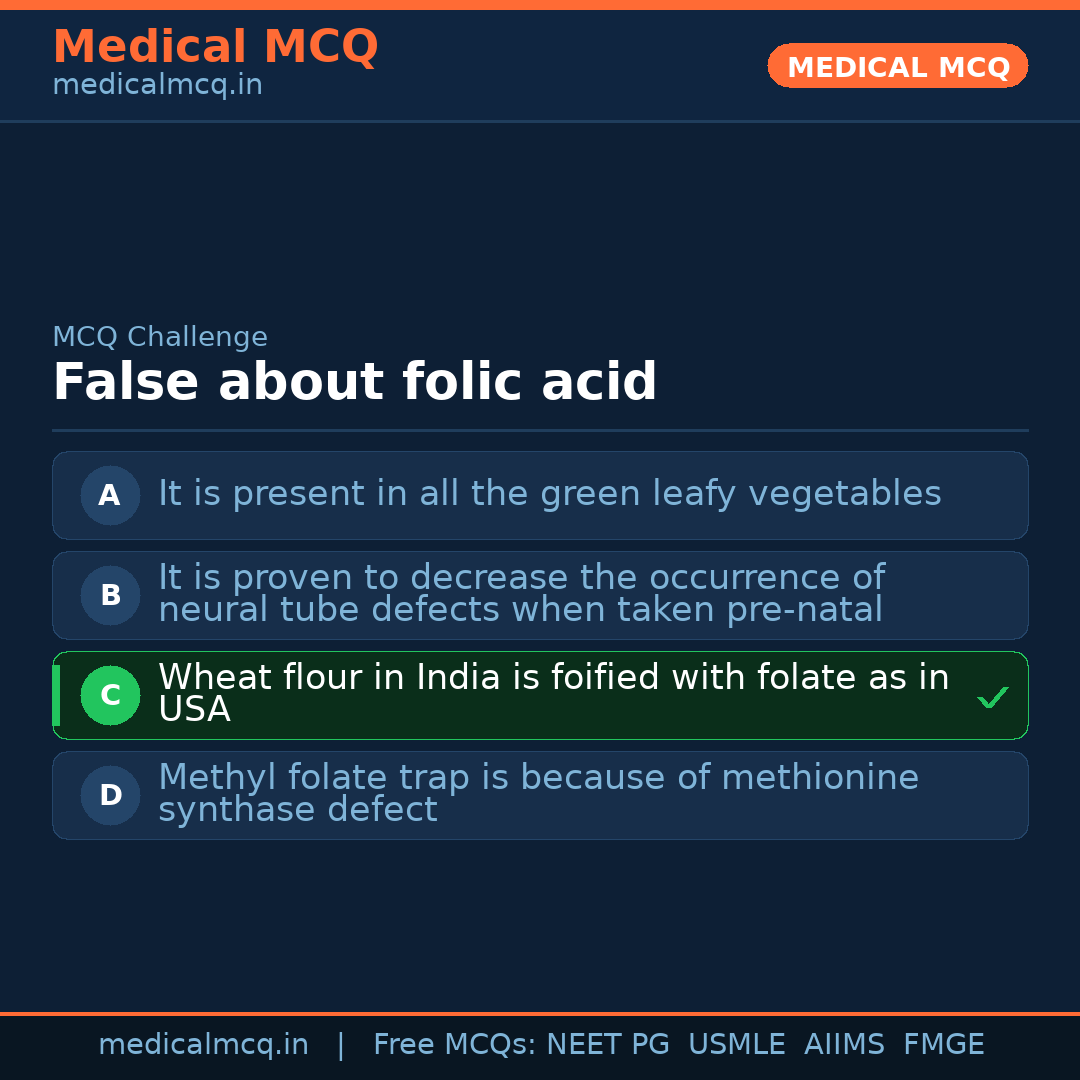The height and width of the screenshot is (1080, 1080).
Task: Click the green accent bar on option C
Action: coord(56,695)
